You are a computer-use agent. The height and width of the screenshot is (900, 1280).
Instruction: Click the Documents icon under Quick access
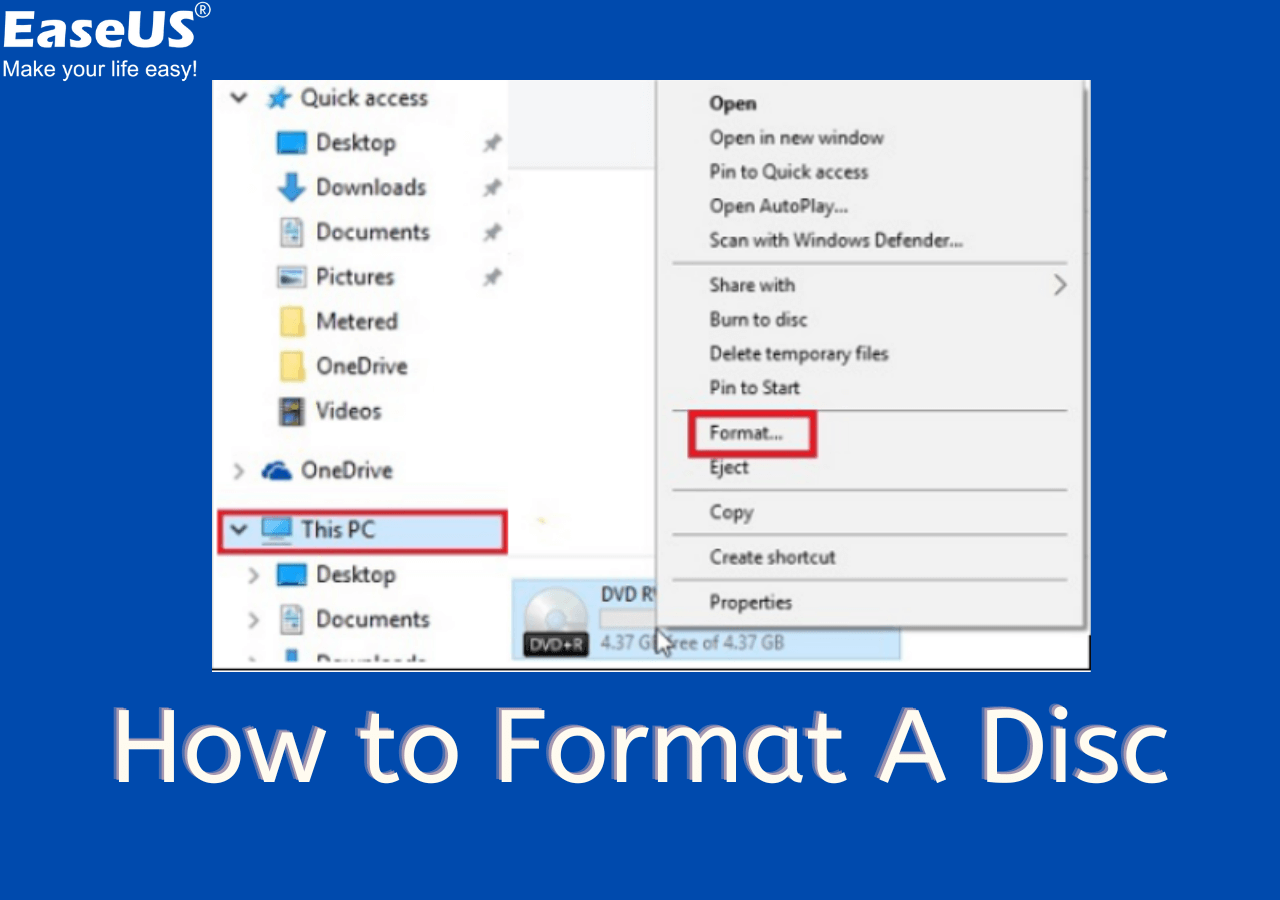click(x=291, y=232)
